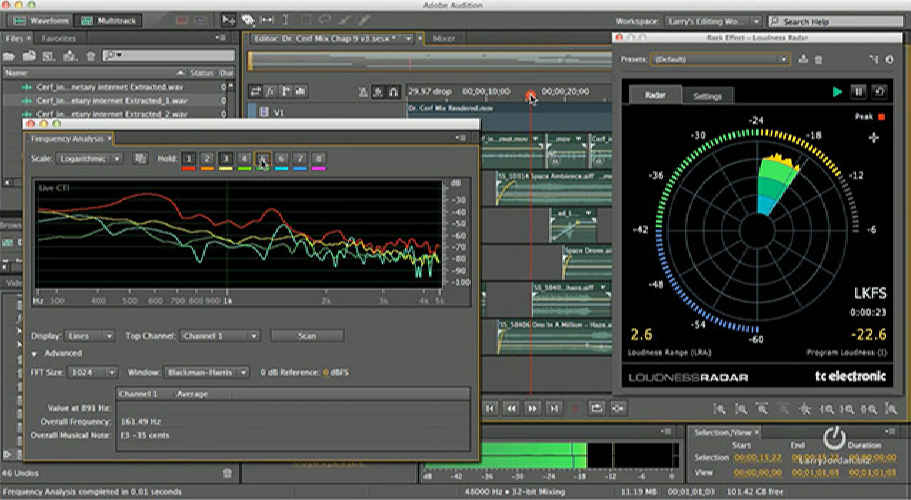Collapse the Advanced section
This screenshot has height=500, width=911.
point(35,353)
